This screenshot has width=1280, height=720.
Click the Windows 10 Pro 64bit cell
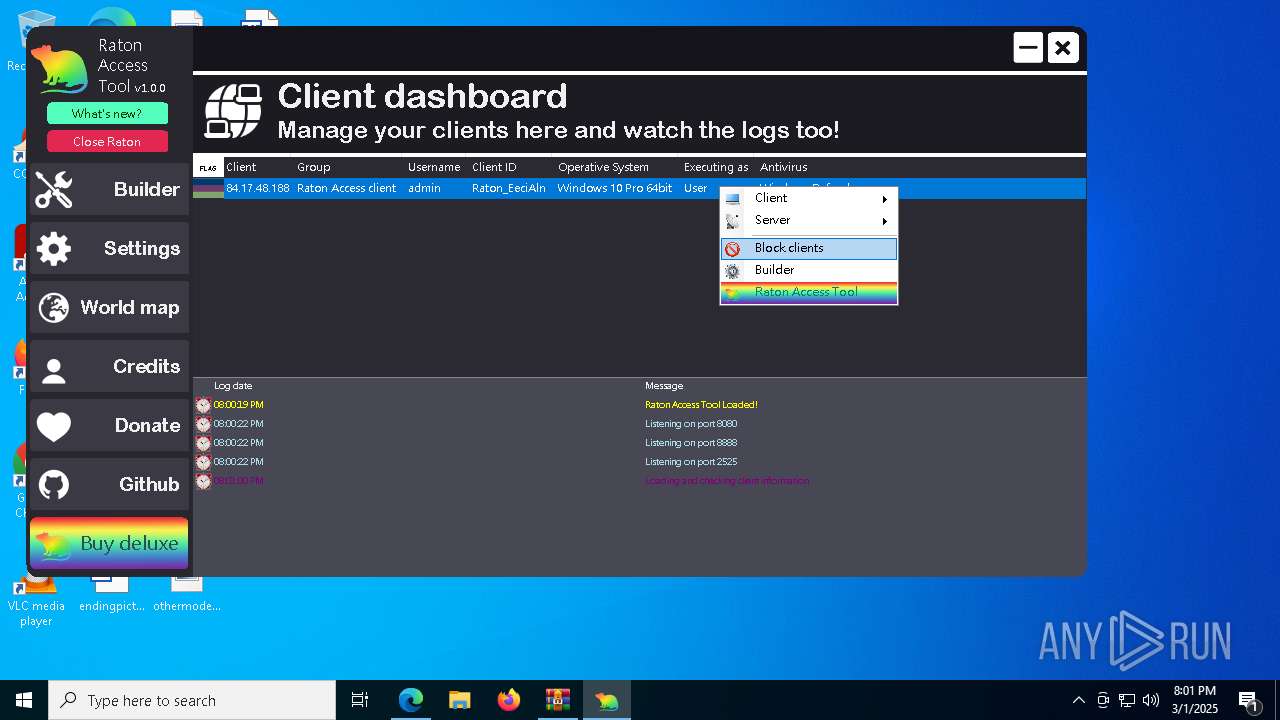point(615,188)
